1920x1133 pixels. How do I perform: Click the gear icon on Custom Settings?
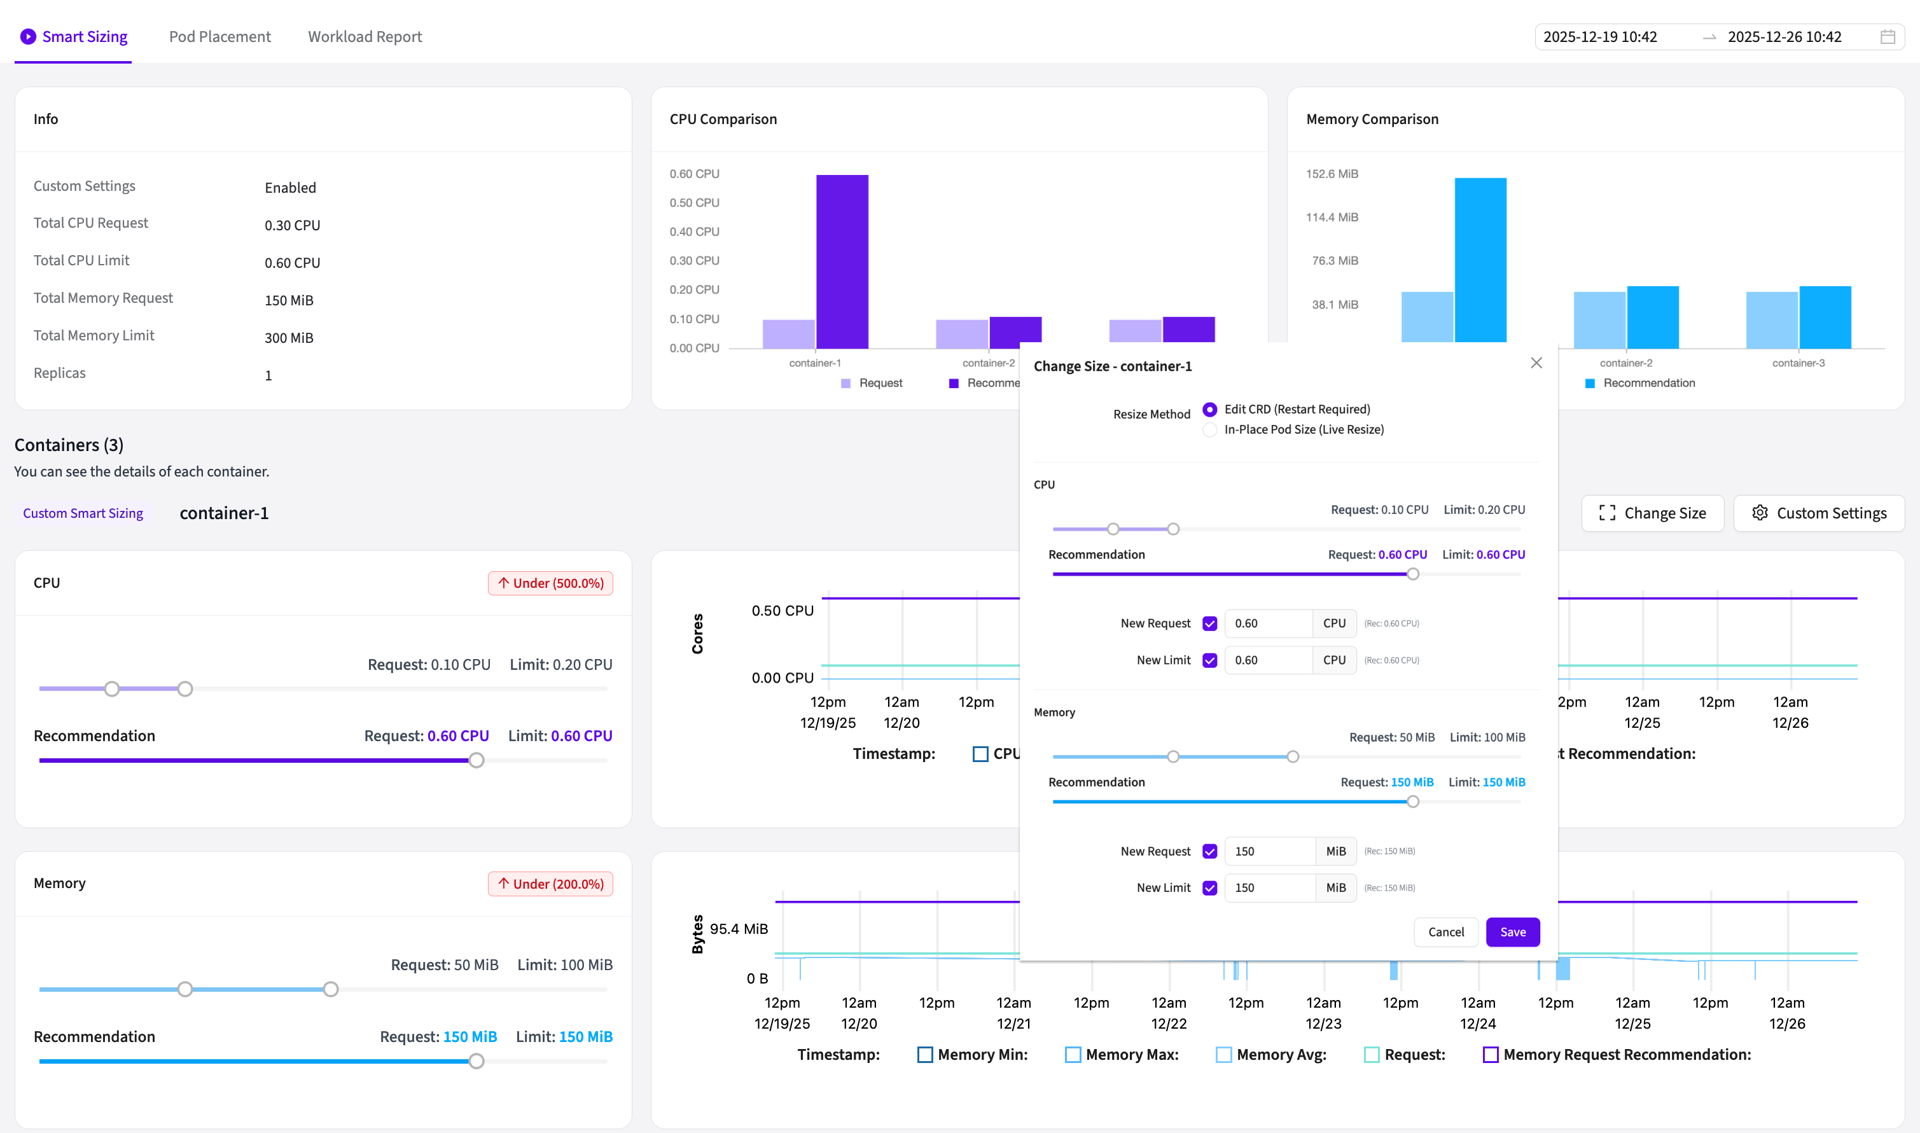1760,513
